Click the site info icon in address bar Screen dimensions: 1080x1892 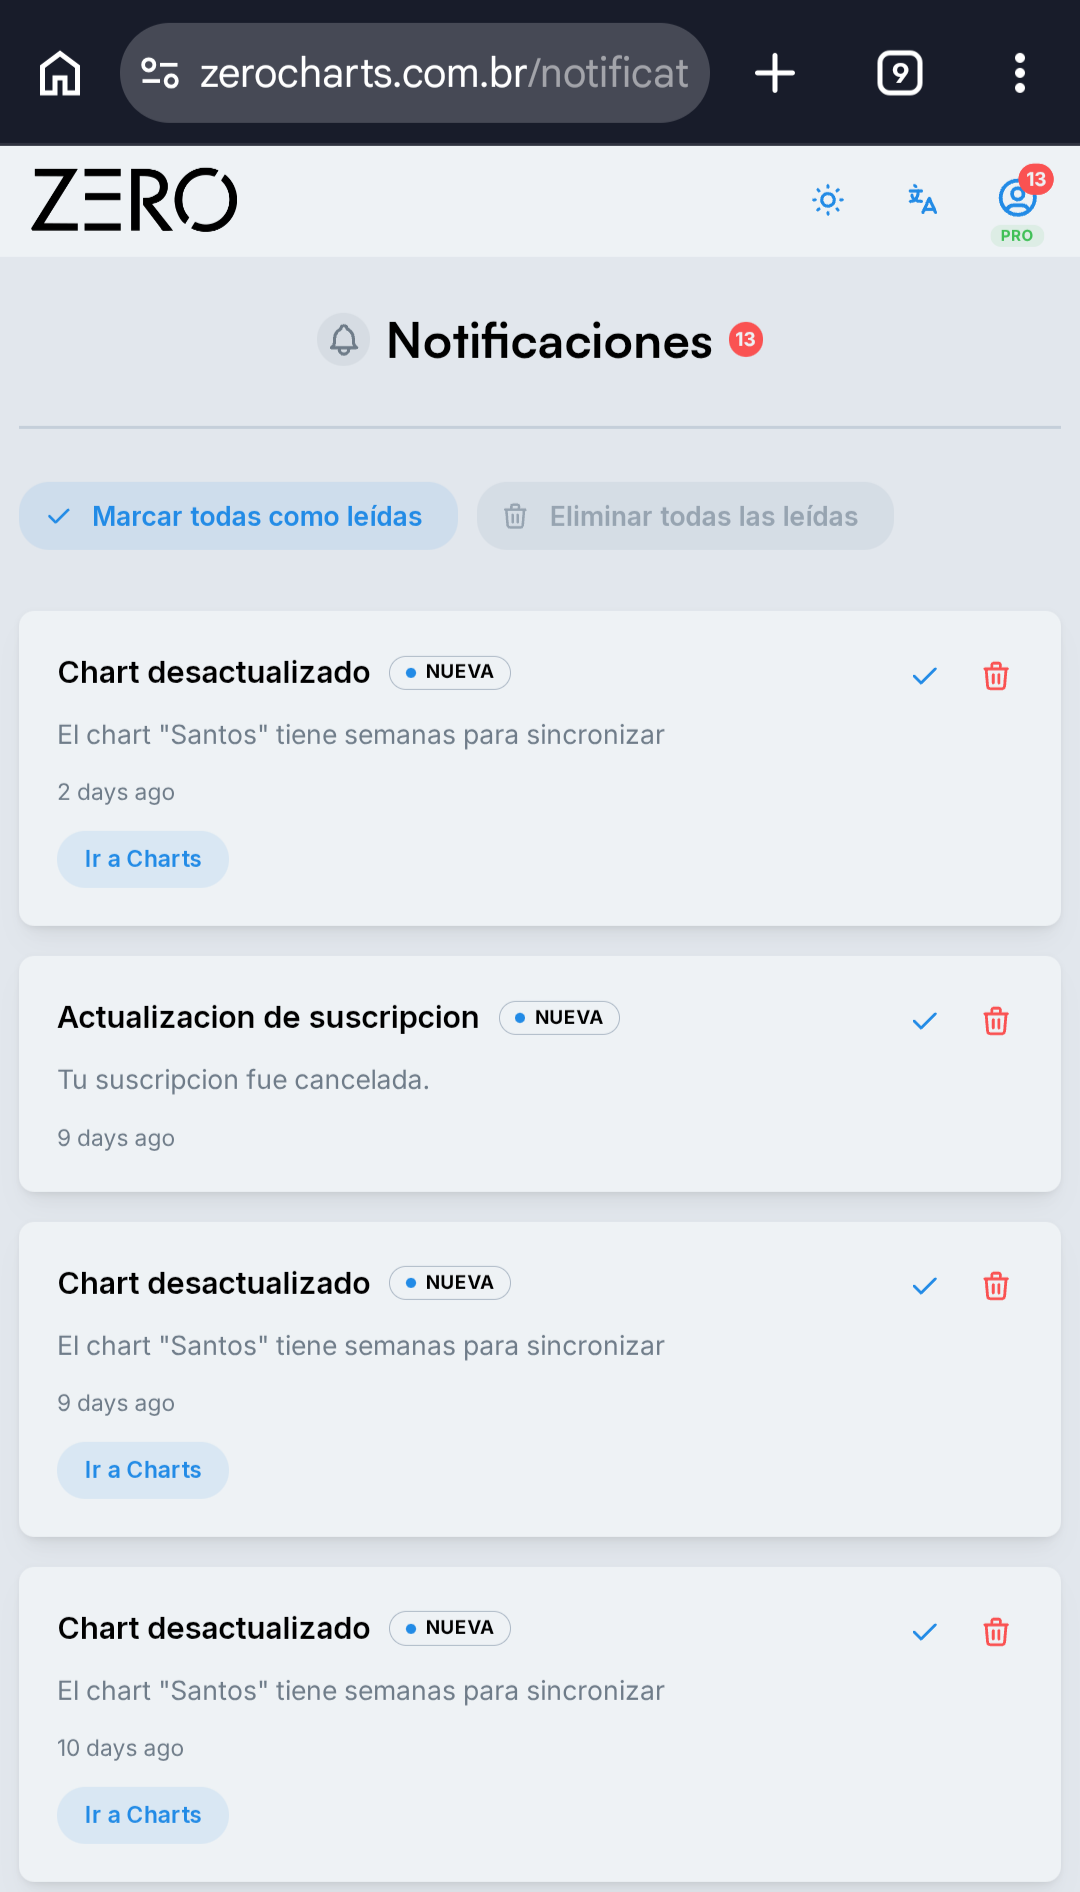click(160, 73)
